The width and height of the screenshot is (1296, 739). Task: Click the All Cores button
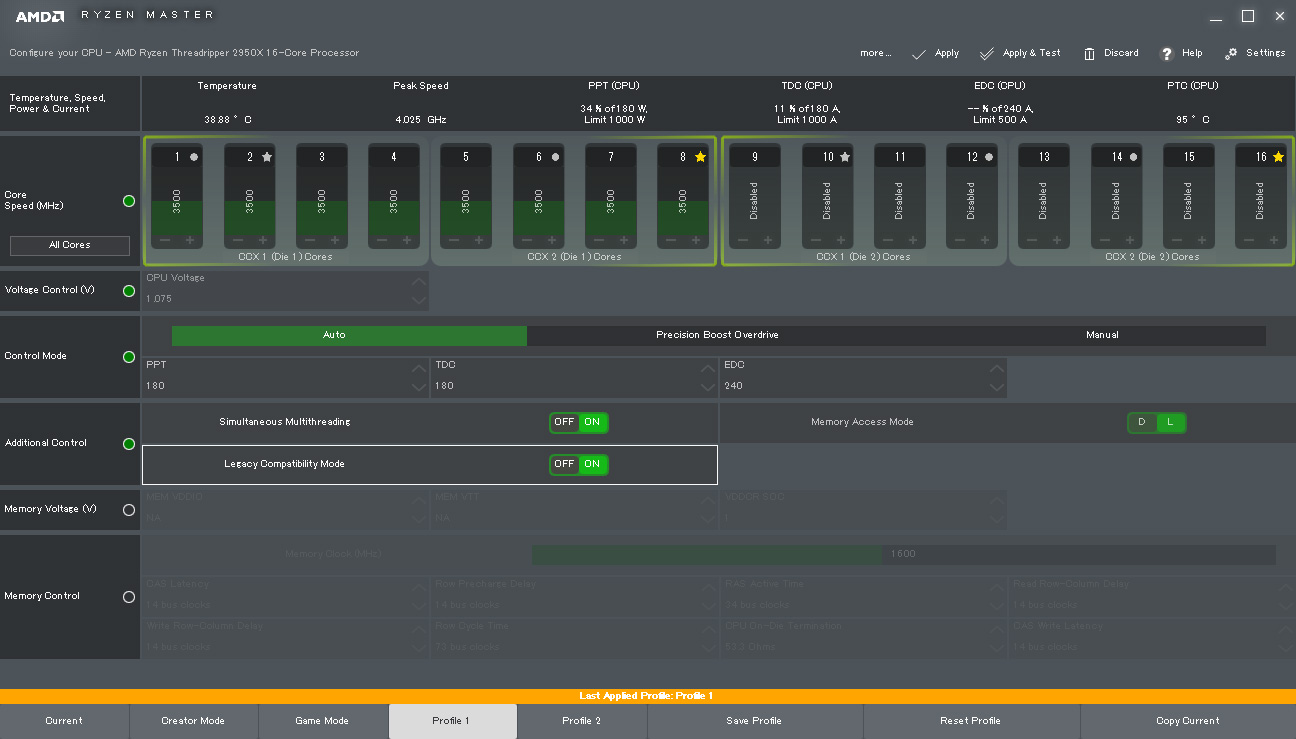70,245
